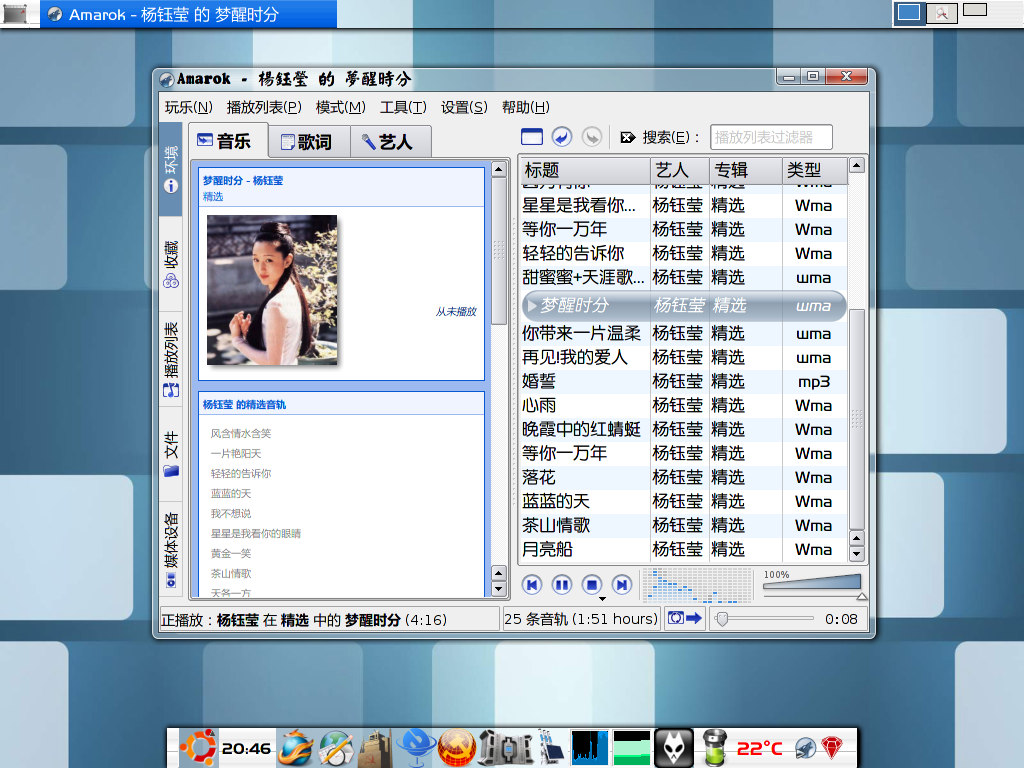
Task: Skip to the previous track
Action: pos(532,584)
